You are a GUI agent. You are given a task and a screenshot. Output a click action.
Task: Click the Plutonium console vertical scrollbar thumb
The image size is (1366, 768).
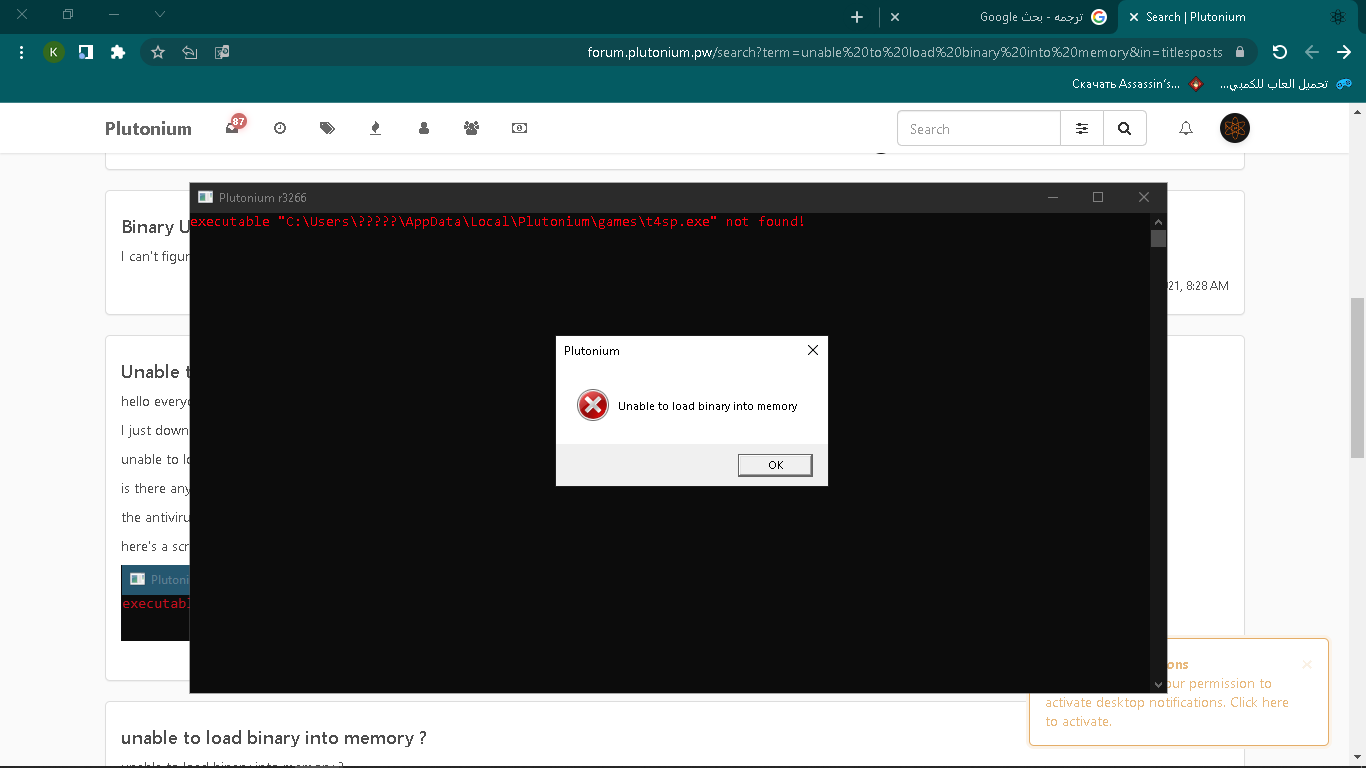(1158, 238)
